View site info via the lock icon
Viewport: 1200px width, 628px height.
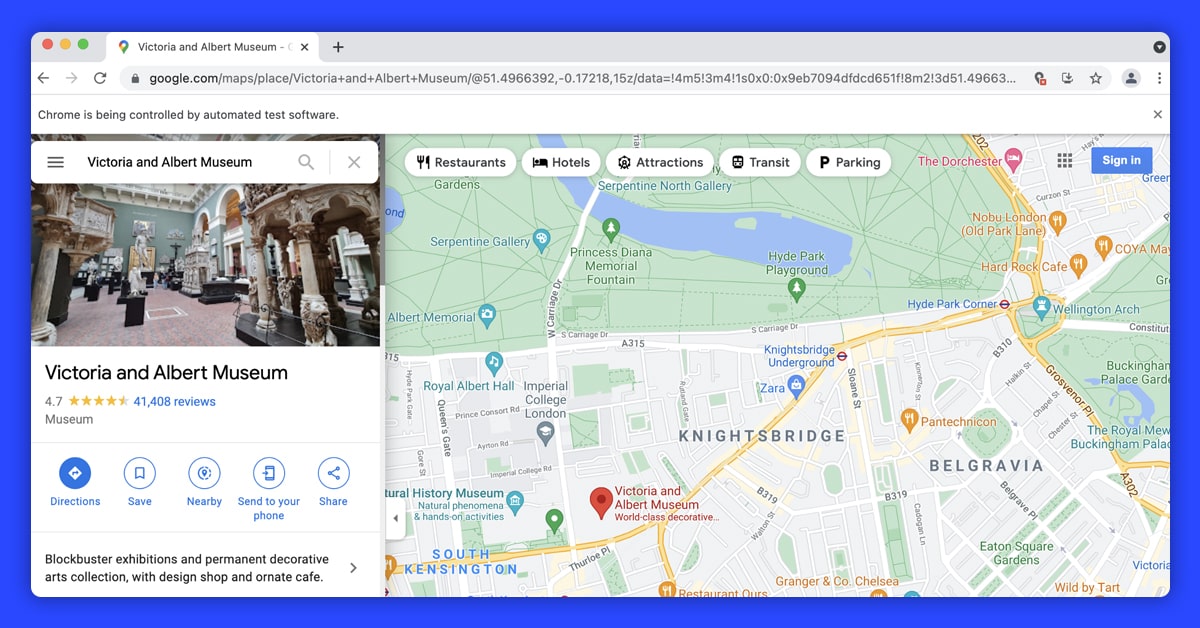[134, 78]
